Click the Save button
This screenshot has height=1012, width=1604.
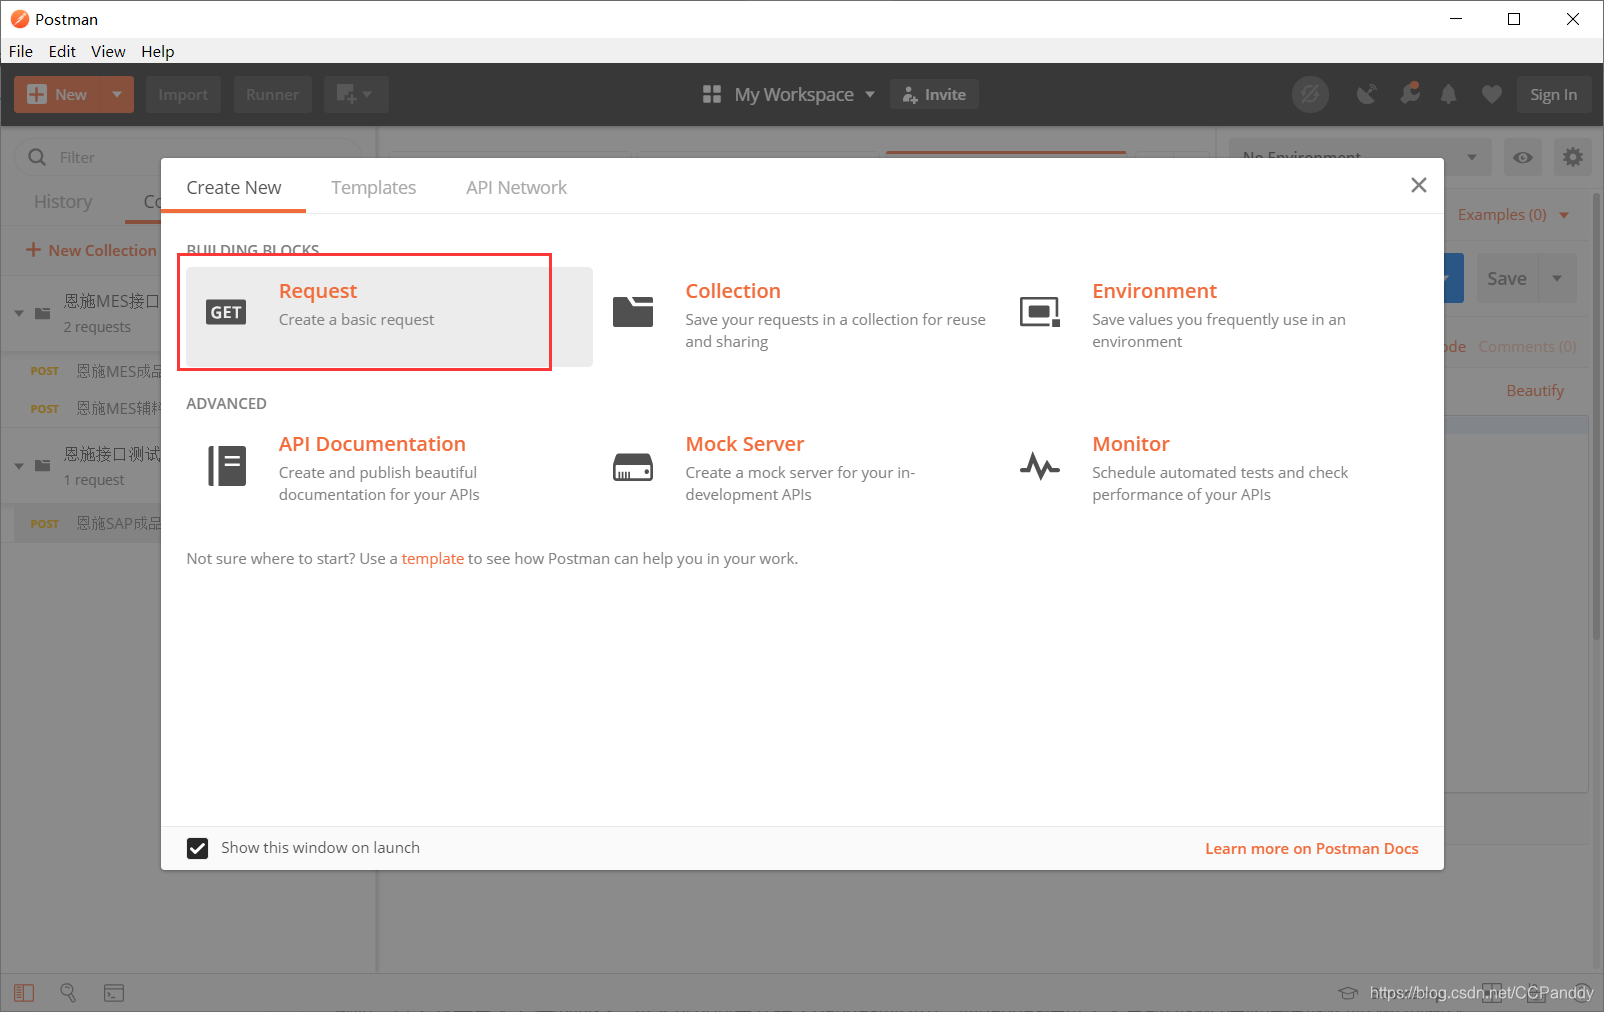click(x=1506, y=278)
